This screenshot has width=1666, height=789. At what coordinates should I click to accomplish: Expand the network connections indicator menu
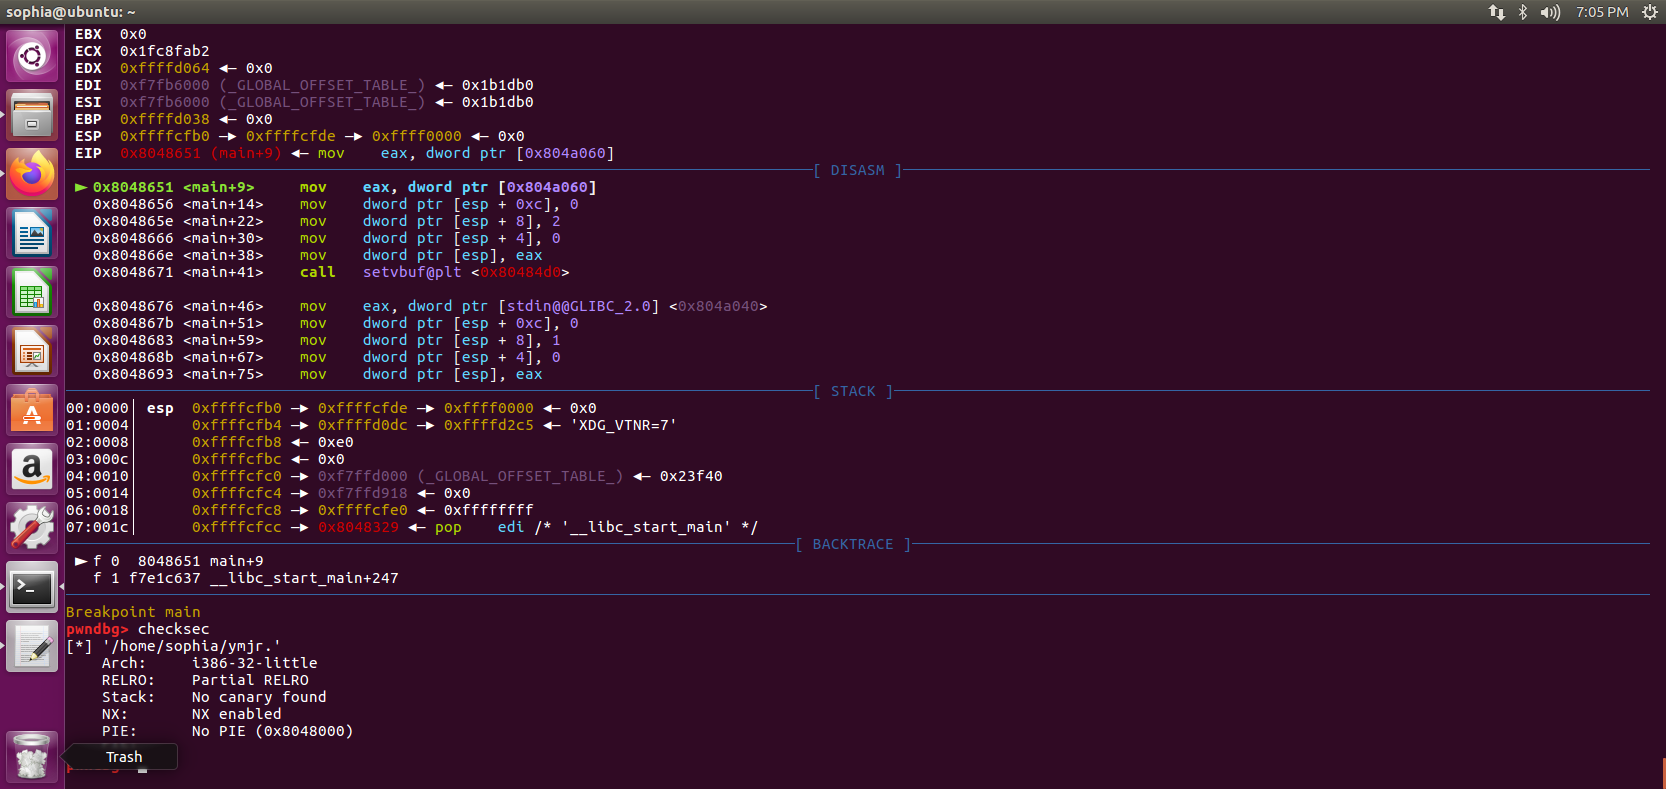[x=1496, y=12]
